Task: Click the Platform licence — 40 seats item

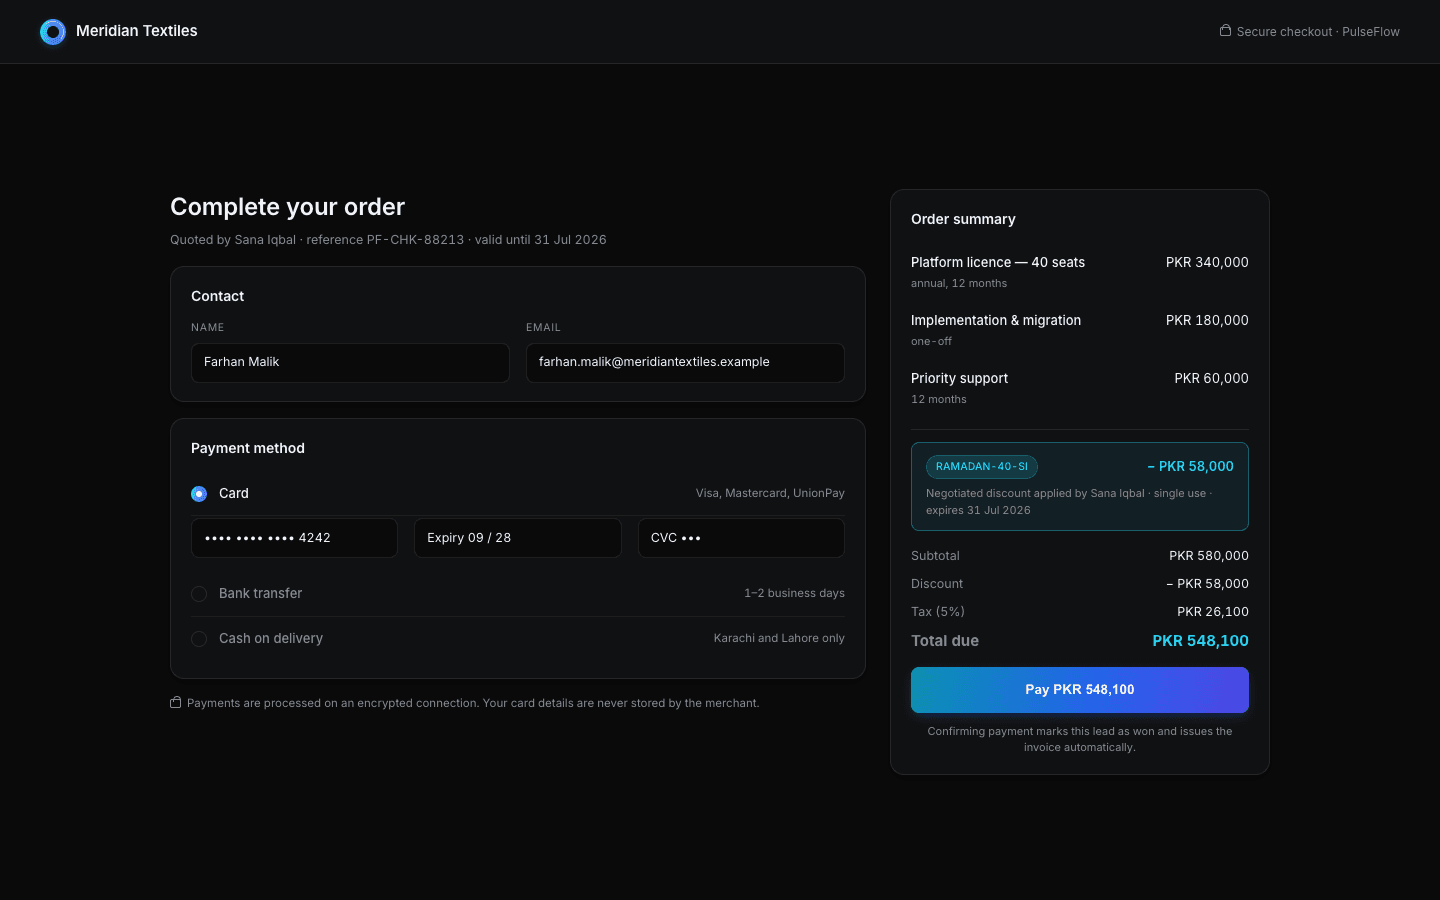Action: pos(998,262)
